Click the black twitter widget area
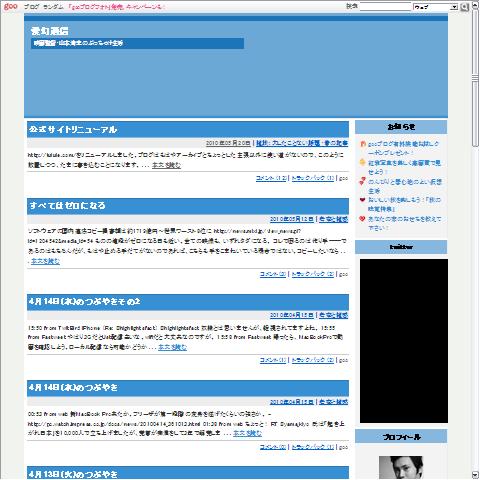The image size is (480, 480). click(404, 341)
